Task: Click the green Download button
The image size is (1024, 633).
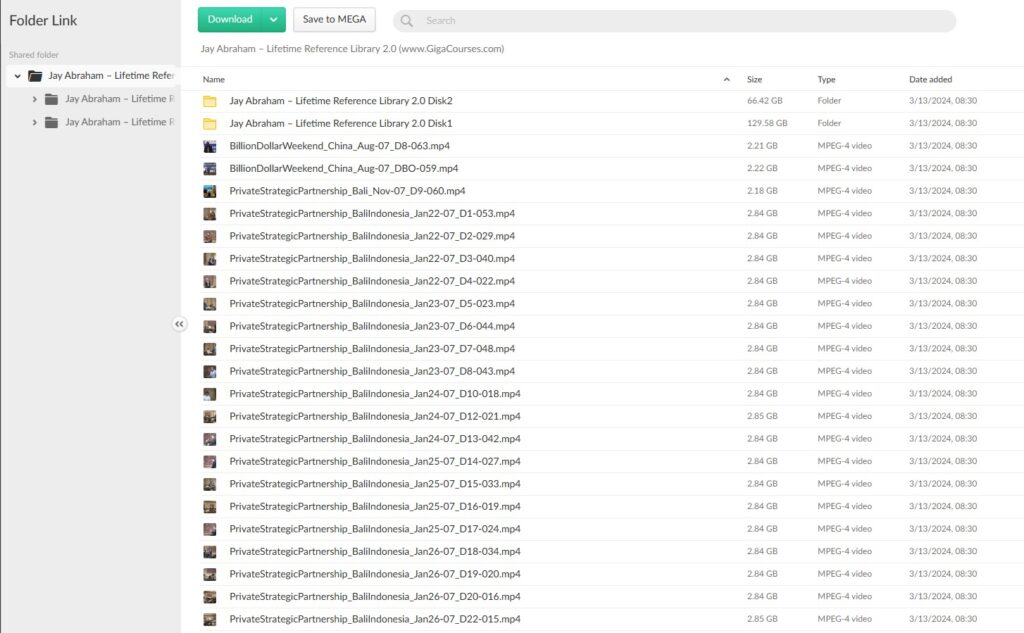Action: 230,19
